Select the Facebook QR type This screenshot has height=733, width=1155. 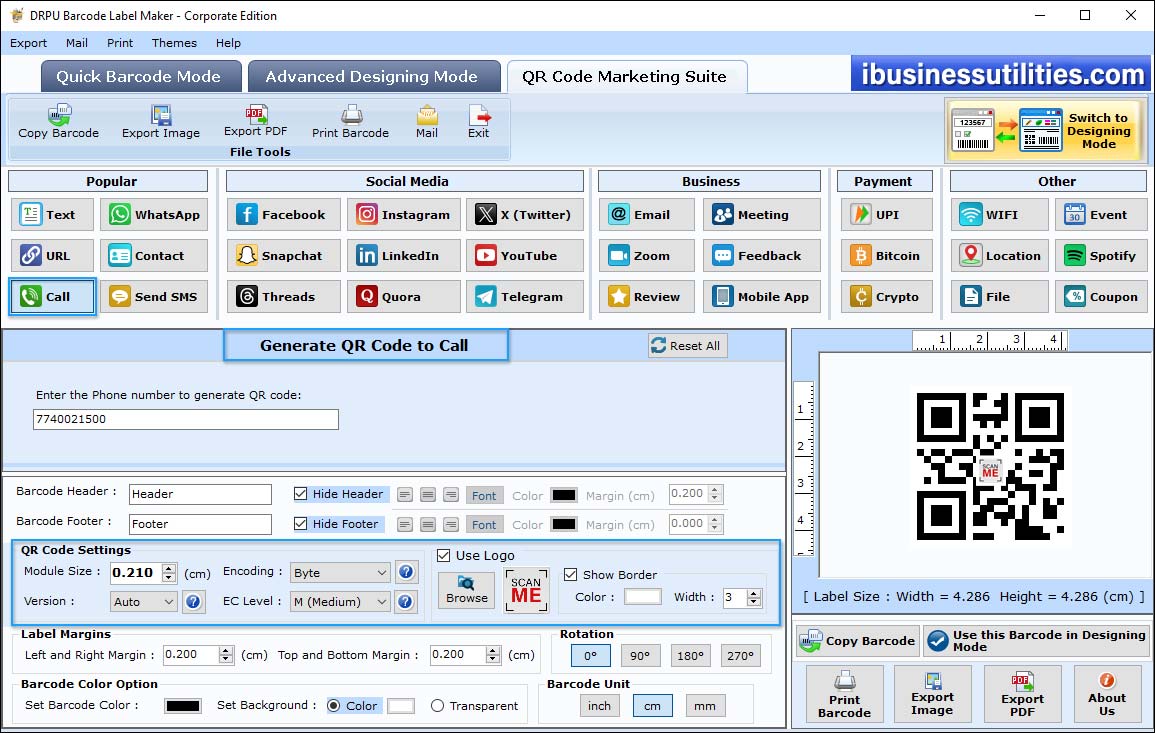[x=284, y=214]
